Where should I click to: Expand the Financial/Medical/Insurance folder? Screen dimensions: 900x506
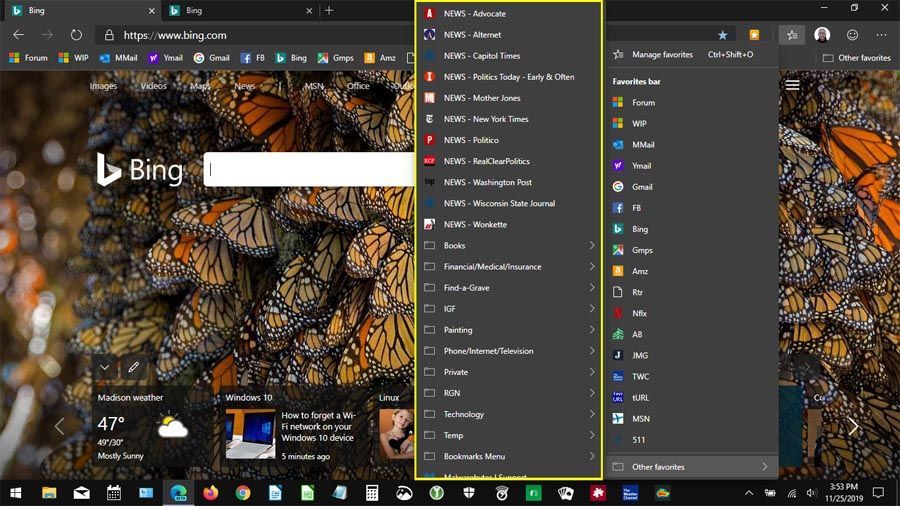click(509, 267)
